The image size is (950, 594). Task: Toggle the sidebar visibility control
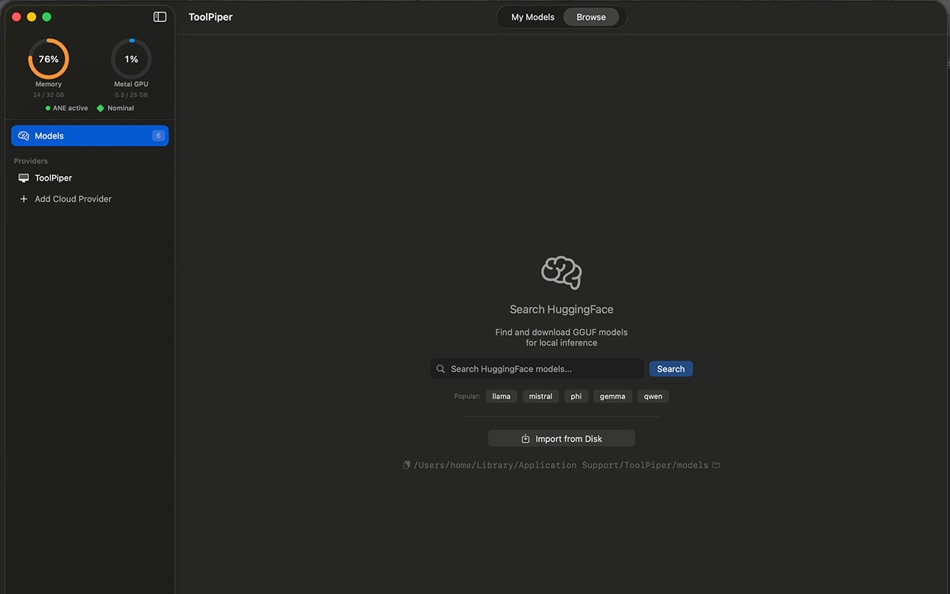coord(158,15)
